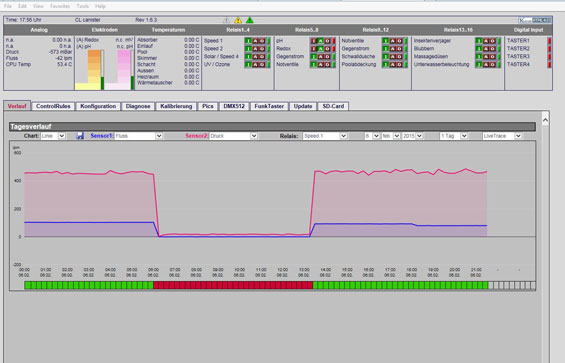Set Schwalldusche relay to O

point(399,57)
